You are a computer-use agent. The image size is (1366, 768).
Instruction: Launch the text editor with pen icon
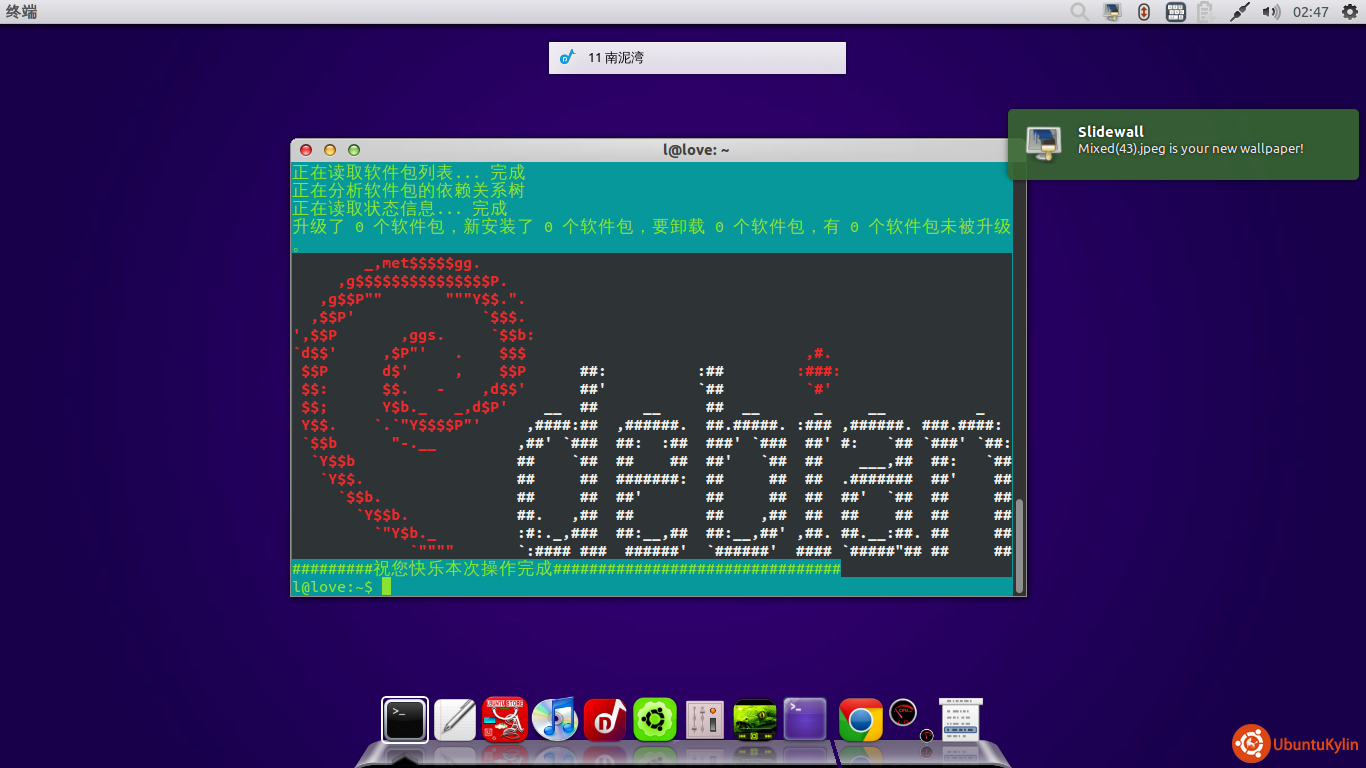[x=455, y=720]
